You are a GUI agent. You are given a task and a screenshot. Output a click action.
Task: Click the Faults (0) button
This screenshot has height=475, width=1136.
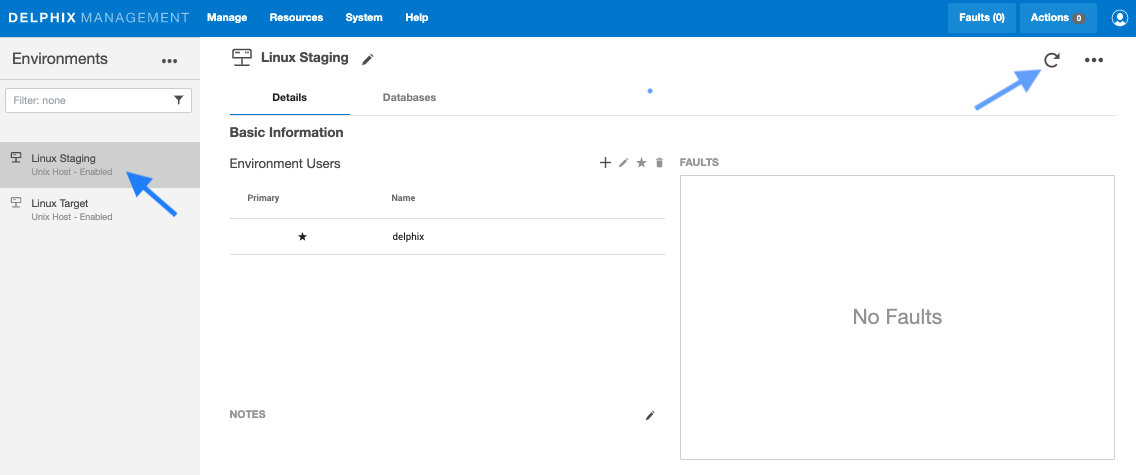[x=981, y=18]
